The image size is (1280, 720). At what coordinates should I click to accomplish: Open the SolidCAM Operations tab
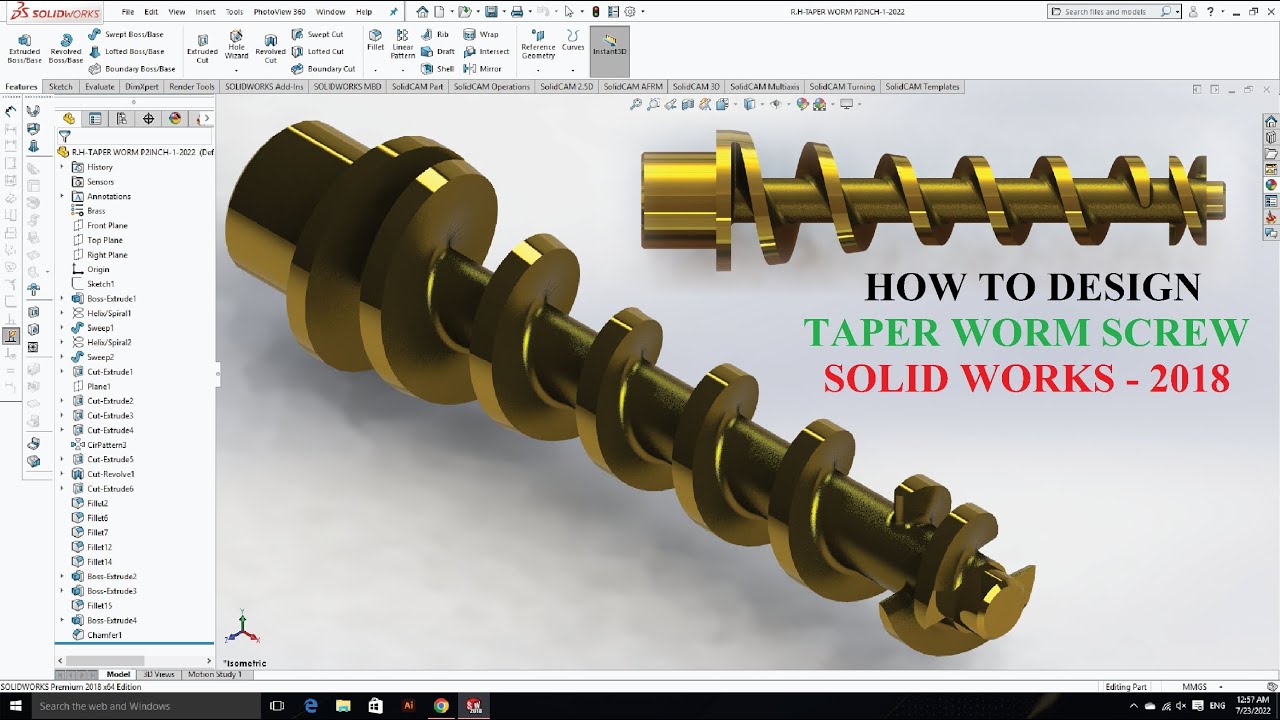tap(492, 87)
